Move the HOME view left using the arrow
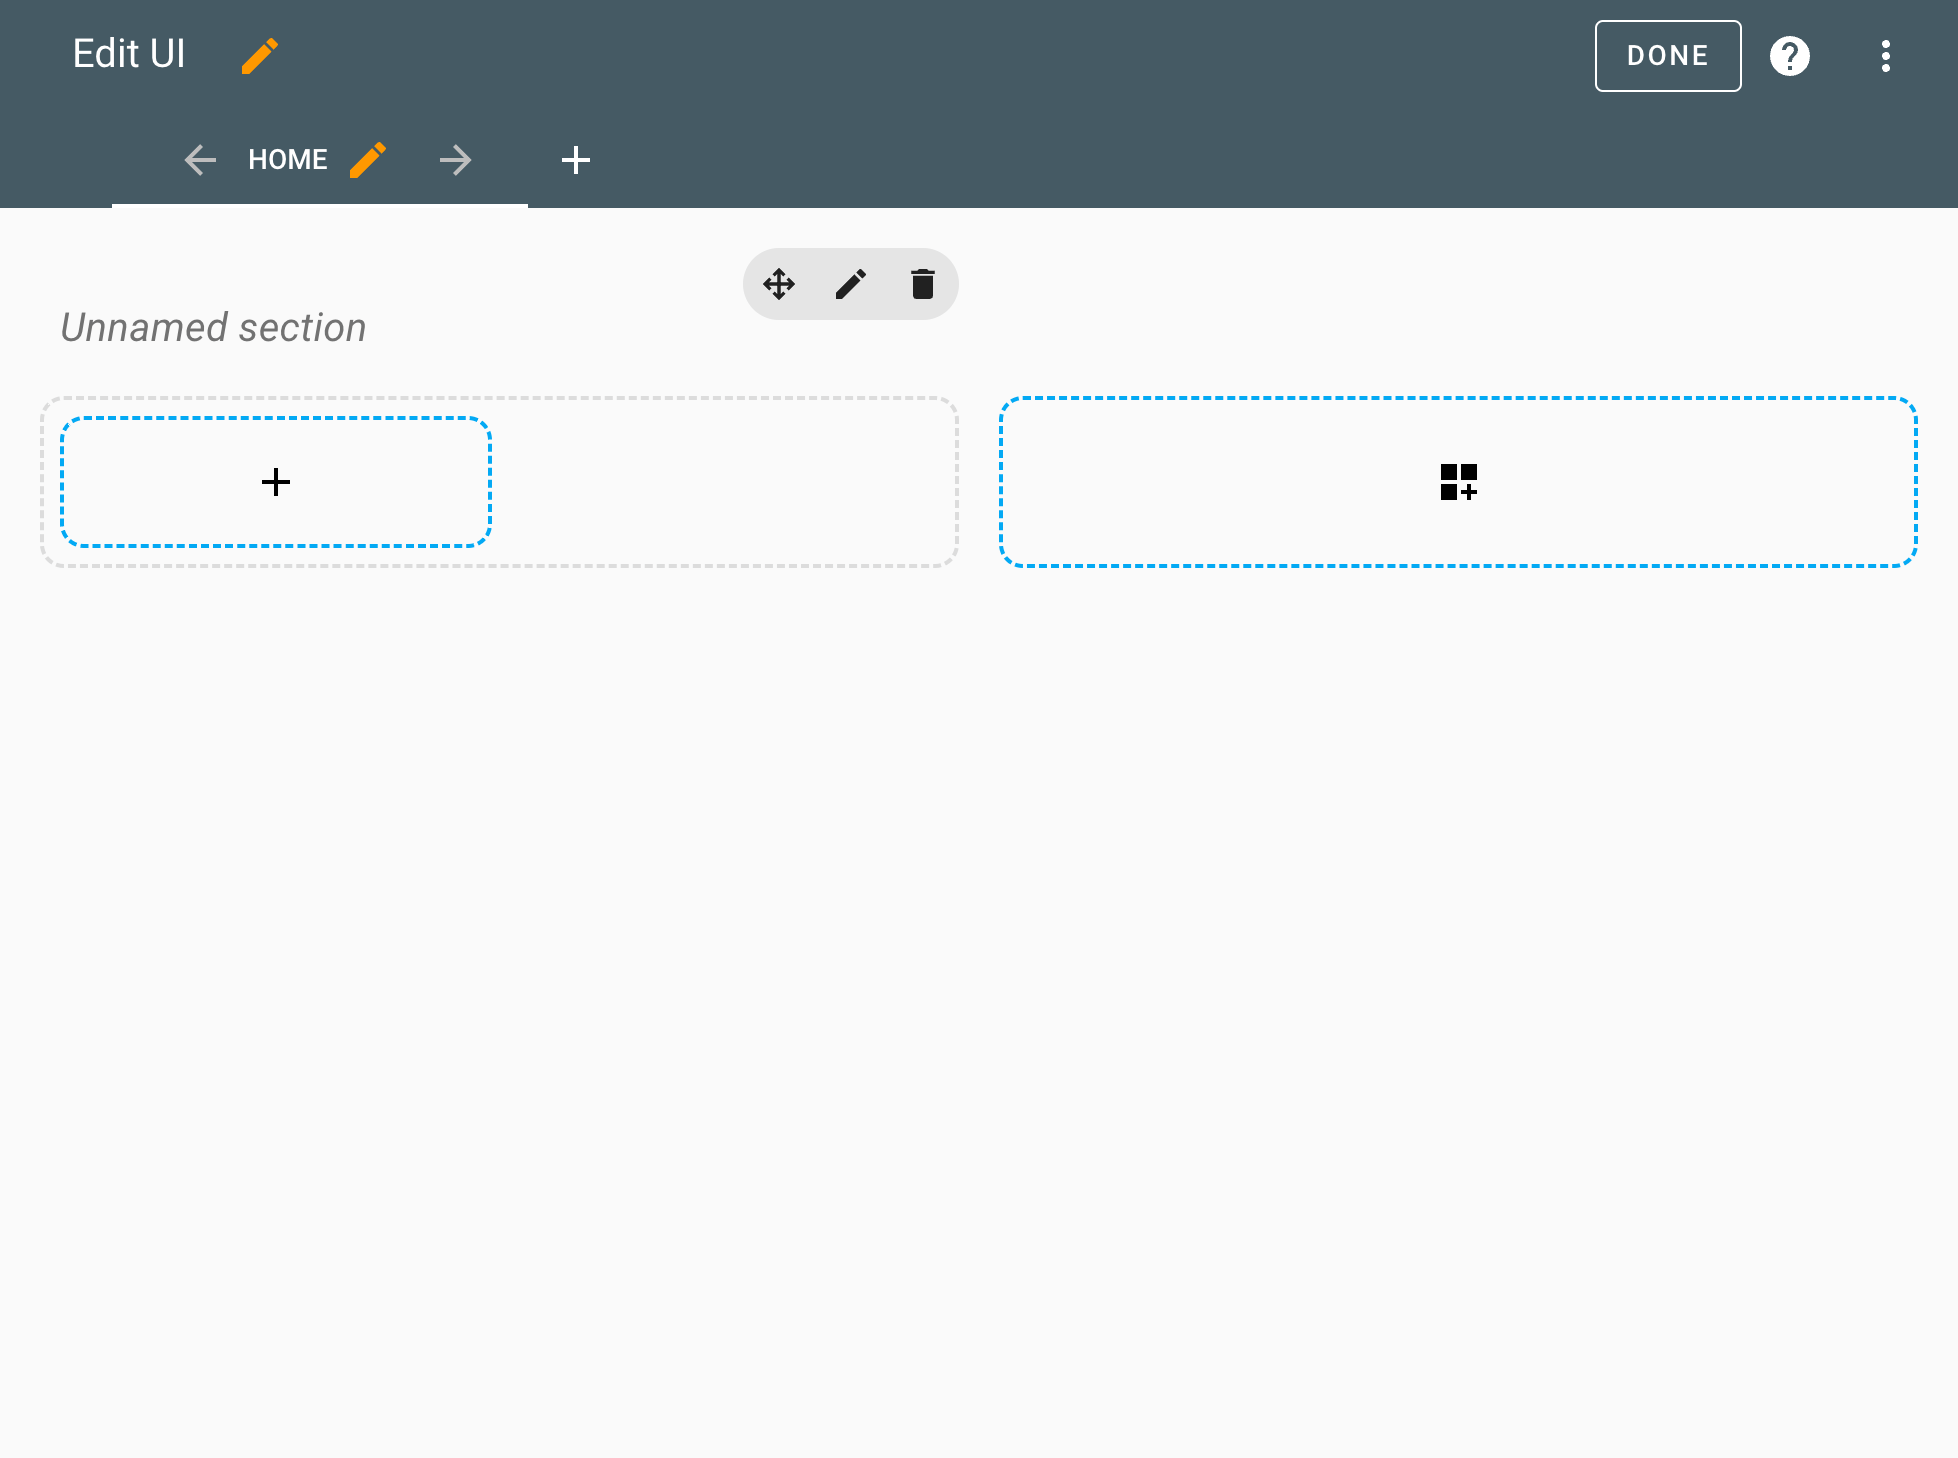This screenshot has height=1458, width=1958. coord(200,160)
